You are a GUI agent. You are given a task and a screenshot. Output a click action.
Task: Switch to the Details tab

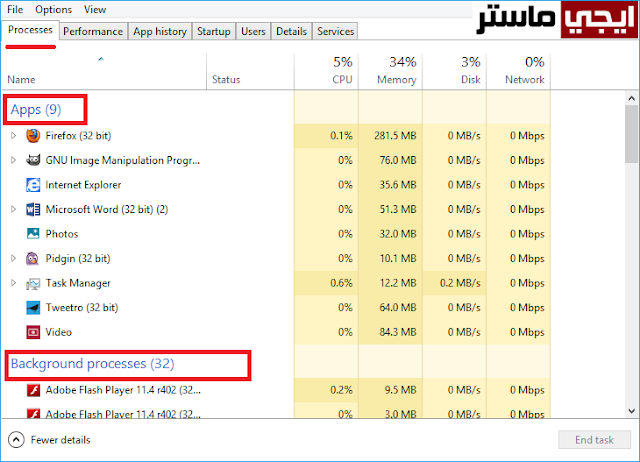291,31
